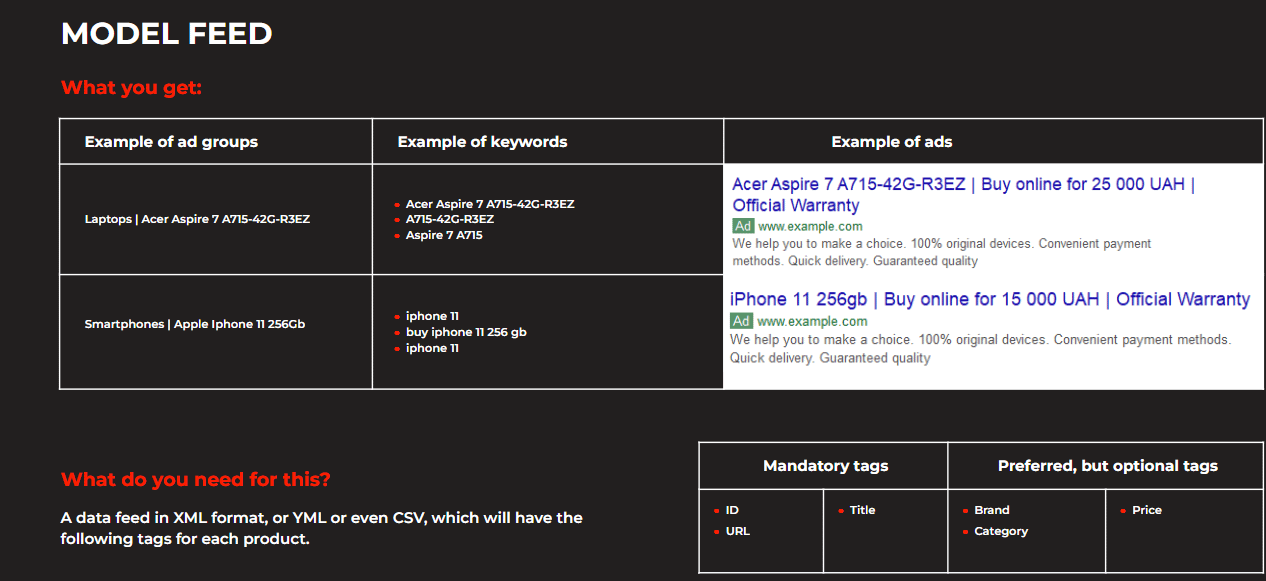
Task: Click www.example.com under the iPhone ad
Action: tap(812, 321)
